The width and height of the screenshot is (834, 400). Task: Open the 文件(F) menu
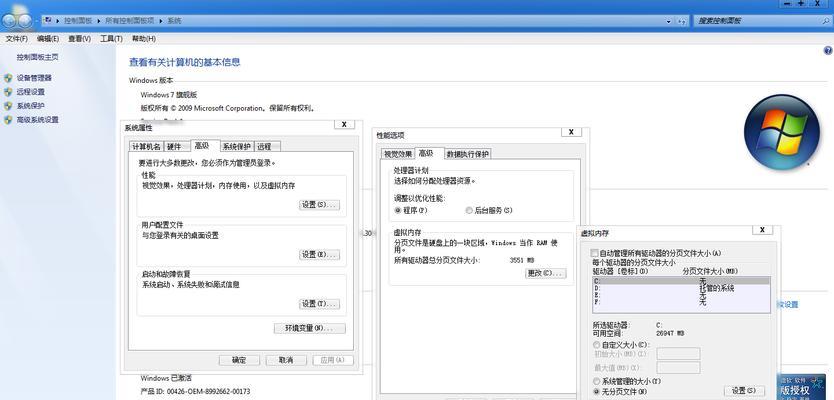point(16,39)
